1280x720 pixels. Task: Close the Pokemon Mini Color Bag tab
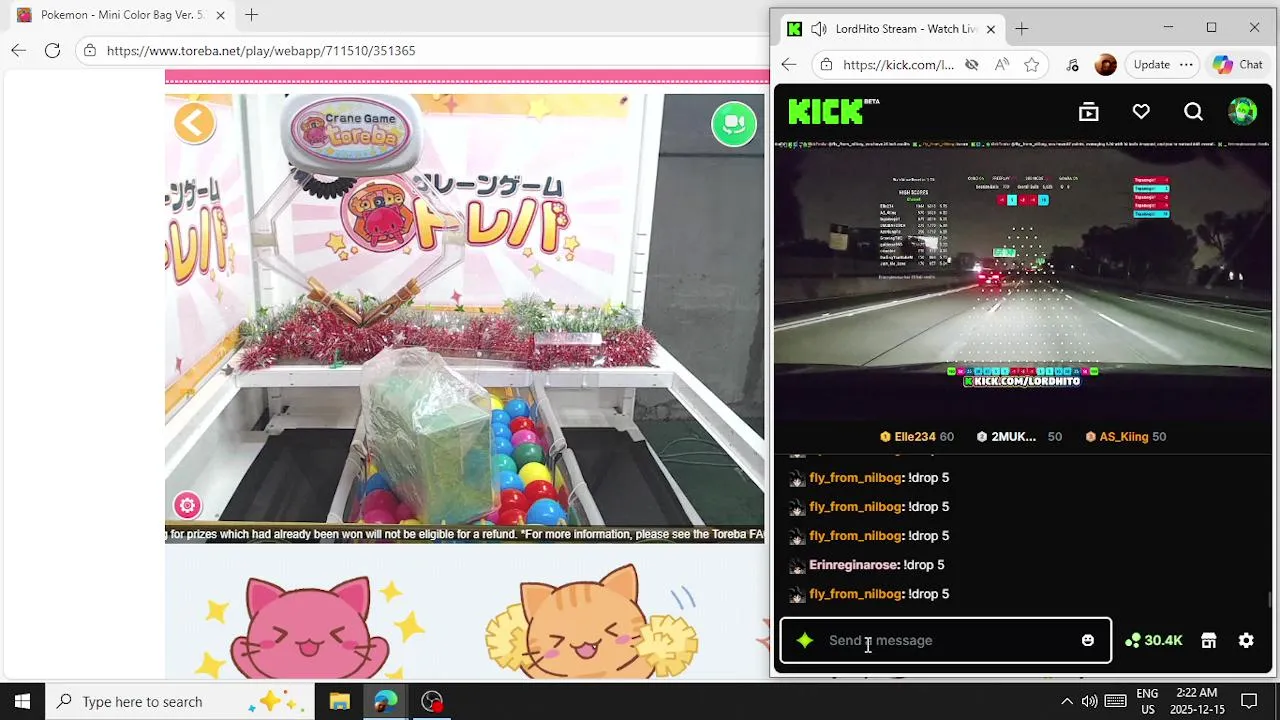(x=221, y=15)
